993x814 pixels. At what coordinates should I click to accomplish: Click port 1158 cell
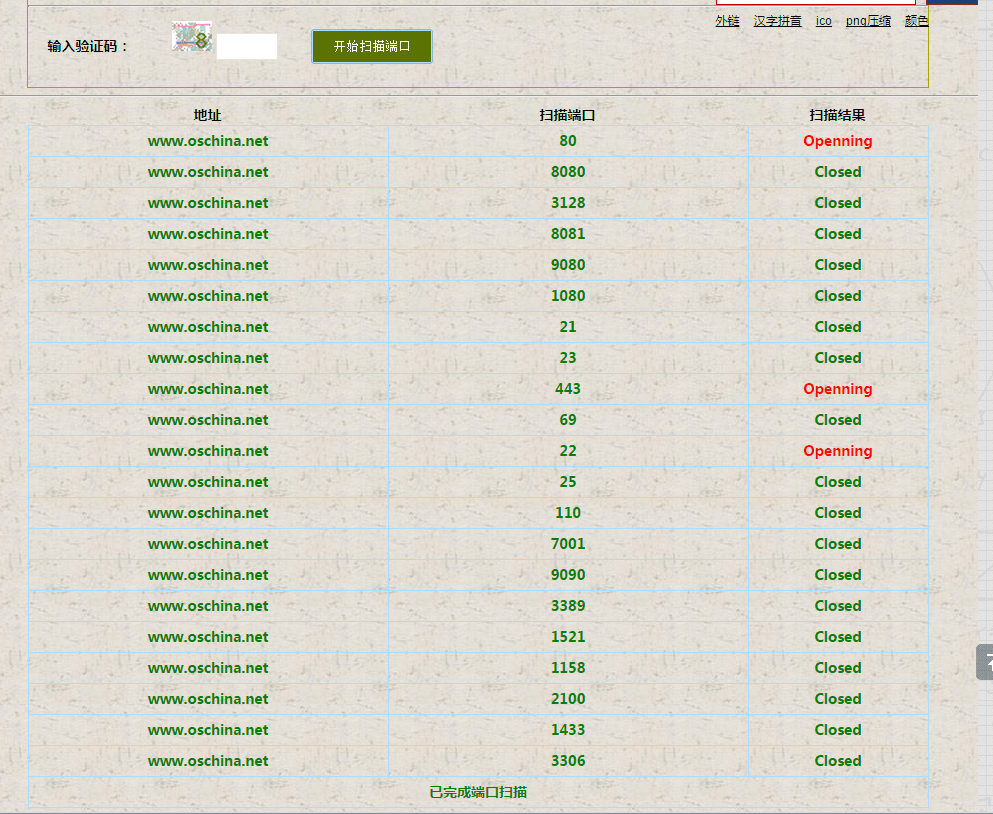click(568, 668)
